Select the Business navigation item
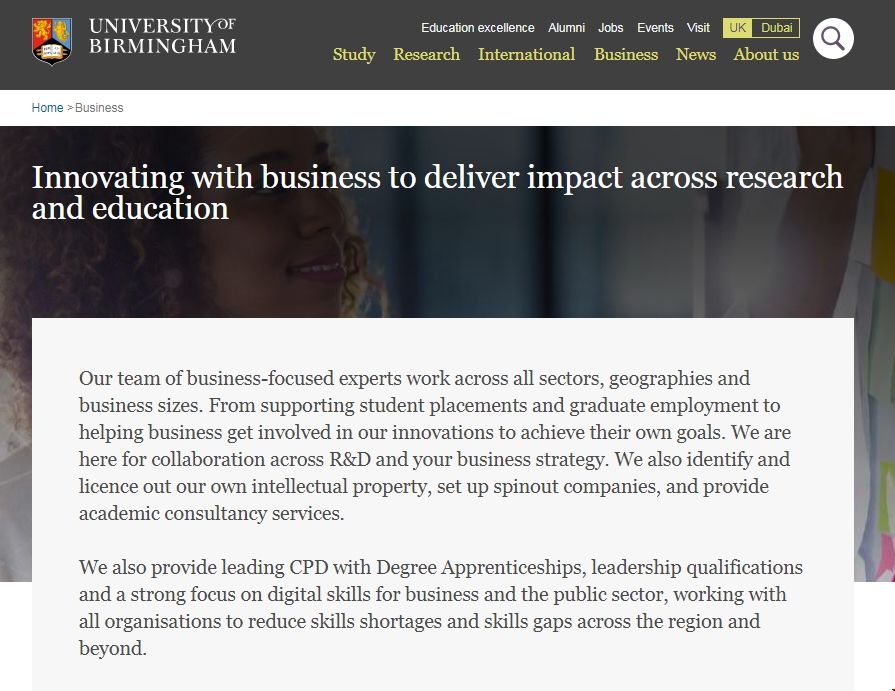895x691 pixels. [x=625, y=55]
